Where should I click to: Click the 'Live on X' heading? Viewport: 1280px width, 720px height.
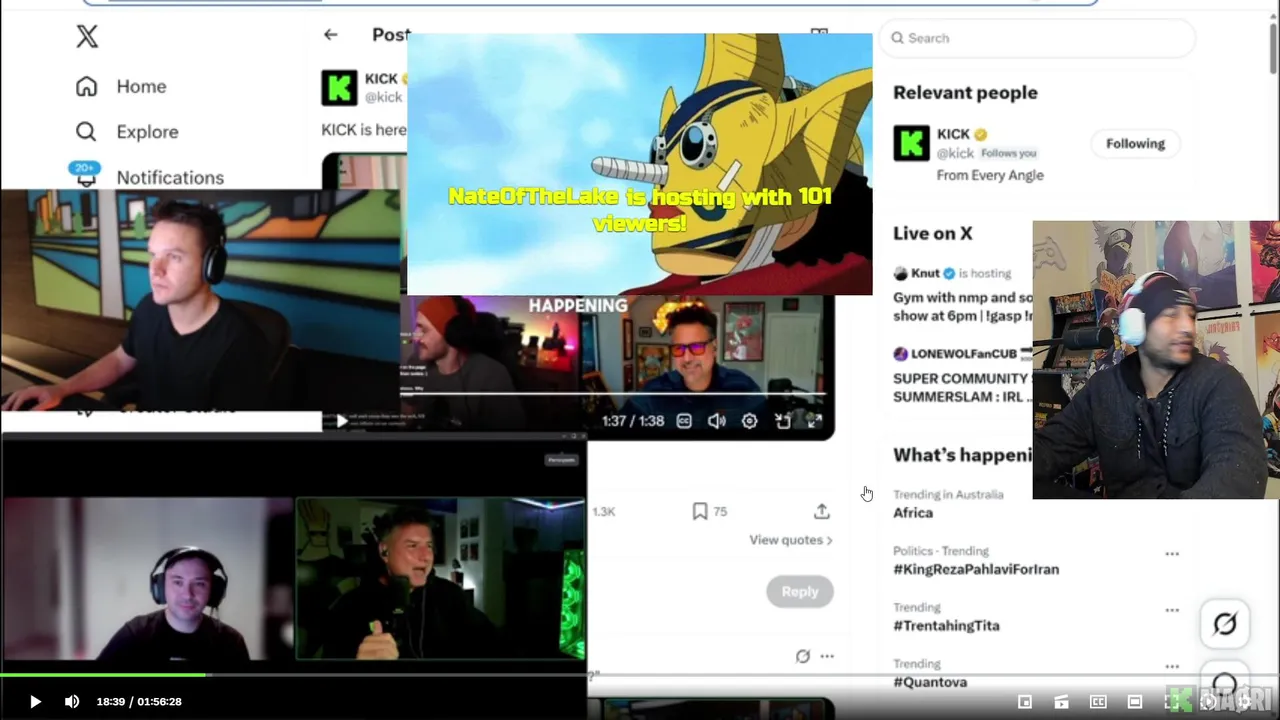point(933,233)
